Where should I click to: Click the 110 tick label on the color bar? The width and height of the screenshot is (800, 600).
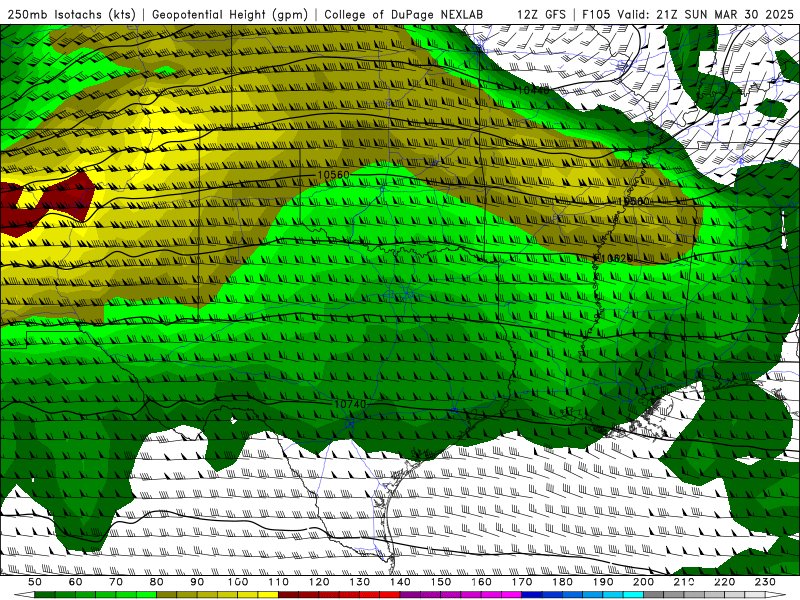pyautogui.click(x=279, y=582)
